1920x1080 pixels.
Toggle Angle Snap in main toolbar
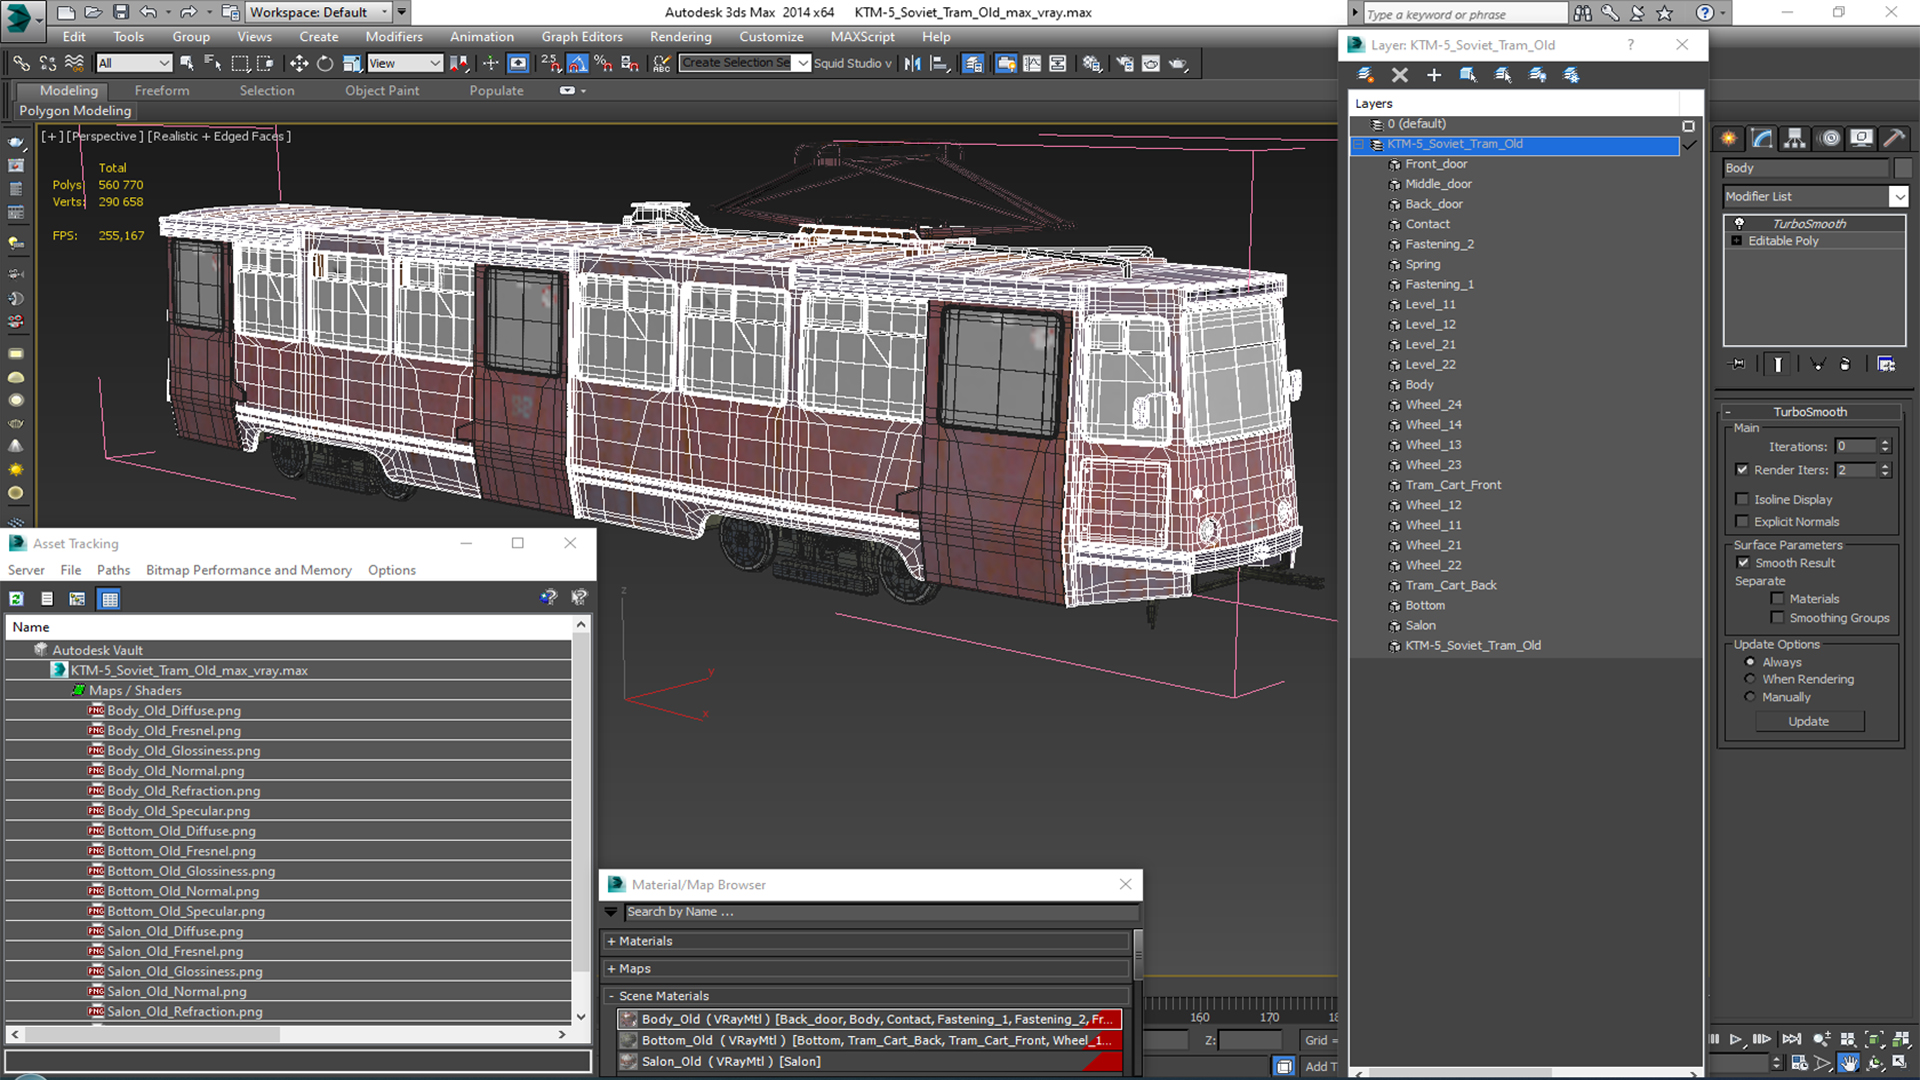pyautogui.click(x=578, y=63)
